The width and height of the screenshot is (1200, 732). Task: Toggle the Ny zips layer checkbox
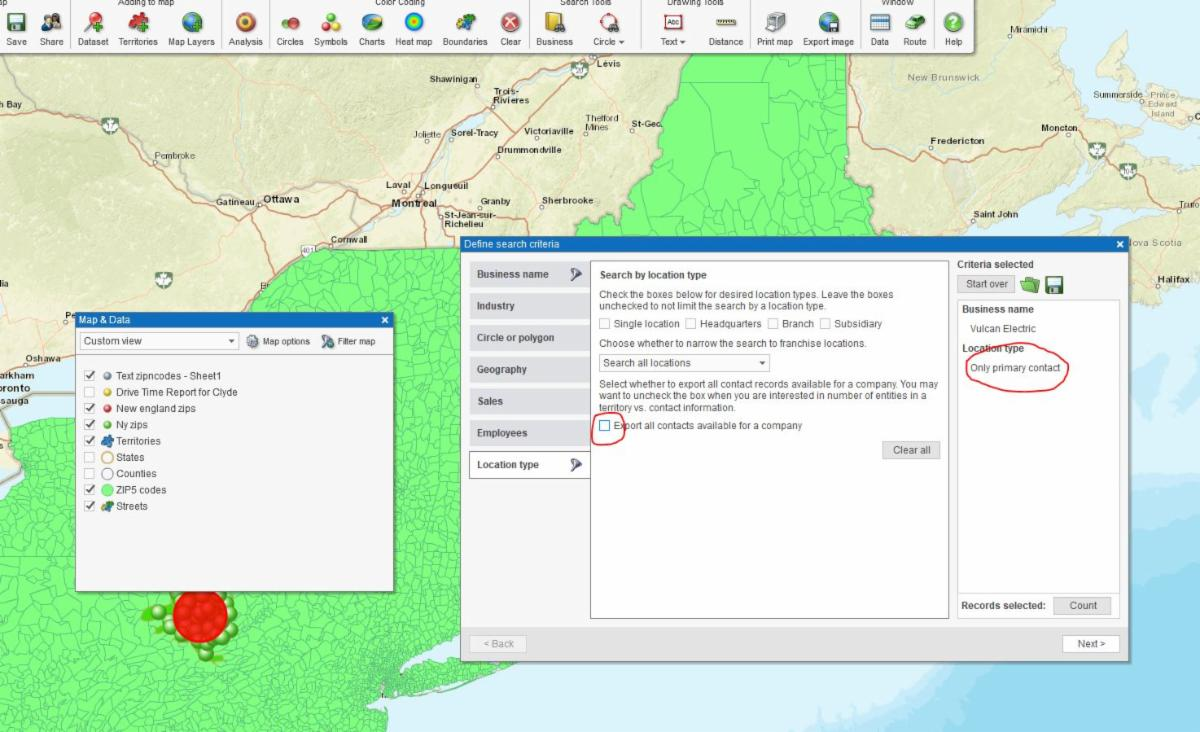tap(90, 424)
